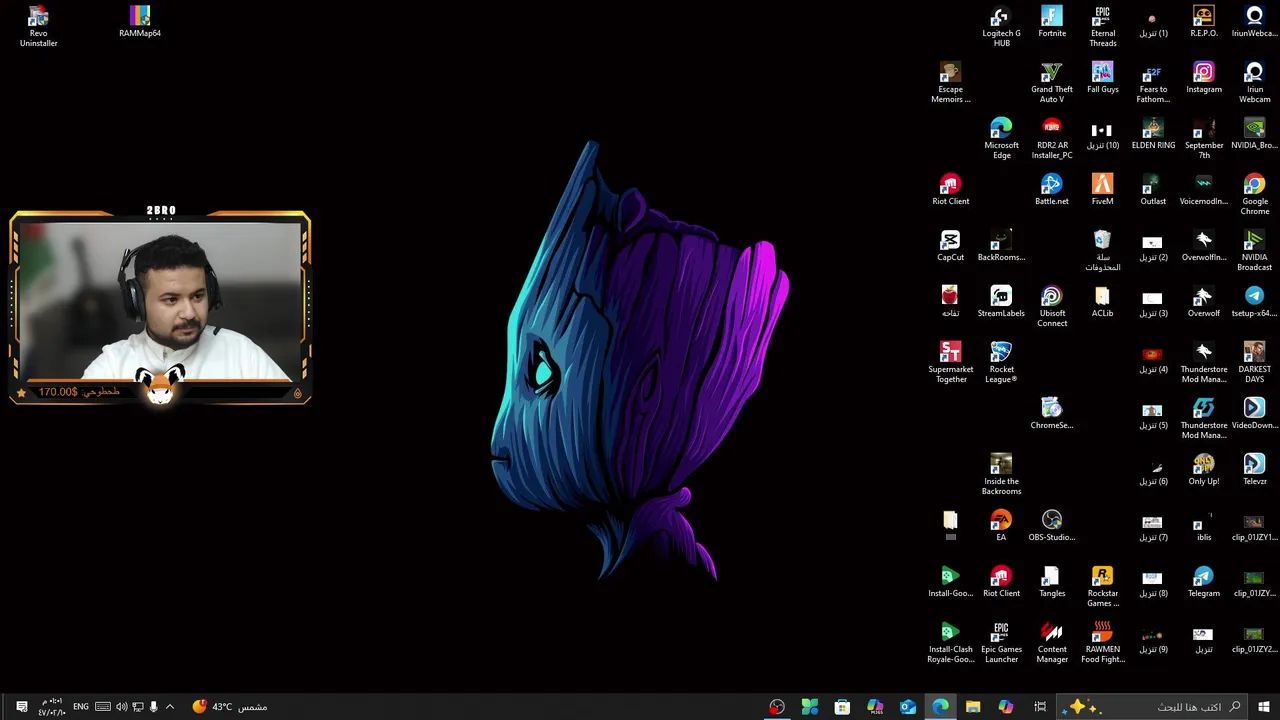Select RDR2 AR Installer_PC icon

(1052, 139)
